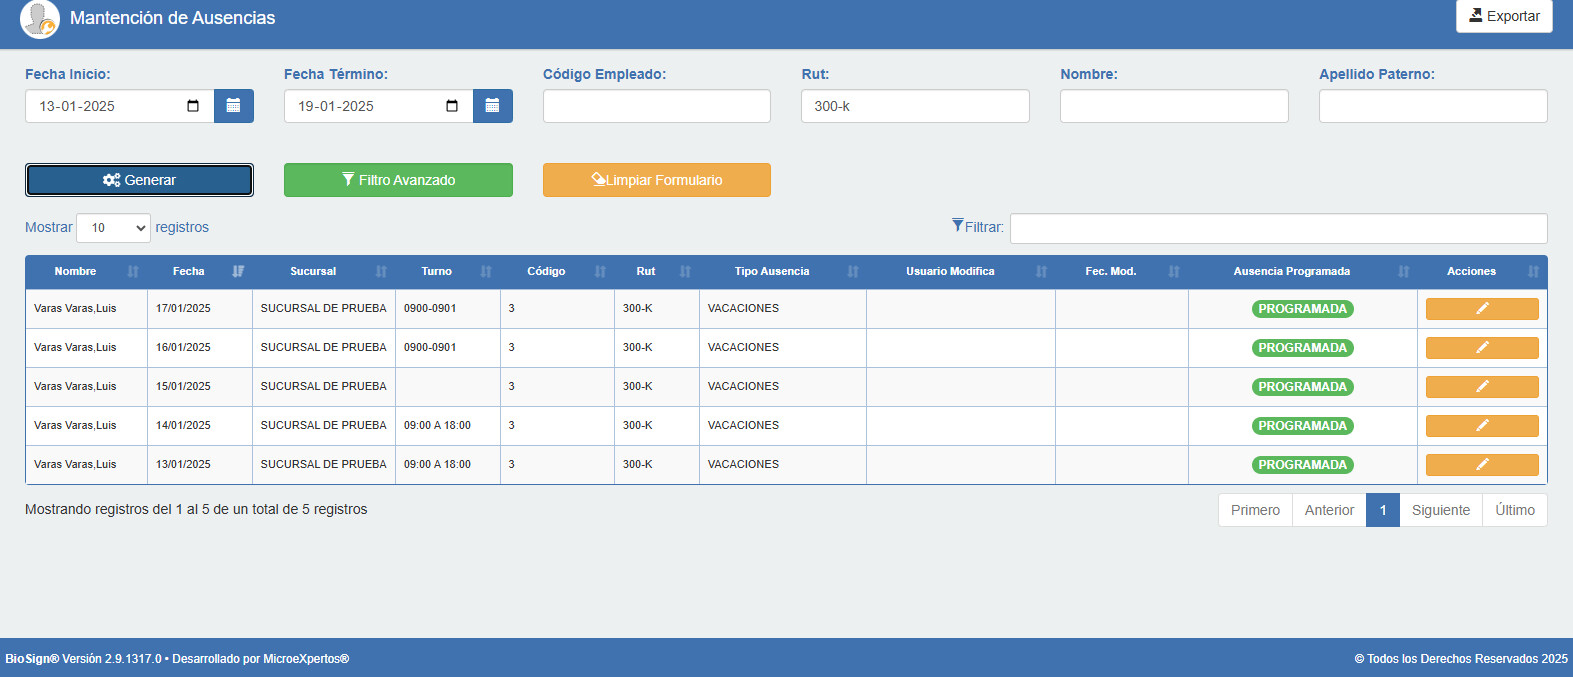Image resolution: width=1573 pixels, height=677 pixels.
Task: Go to Siguiente page in pagination
Action: pos(1441,510)
